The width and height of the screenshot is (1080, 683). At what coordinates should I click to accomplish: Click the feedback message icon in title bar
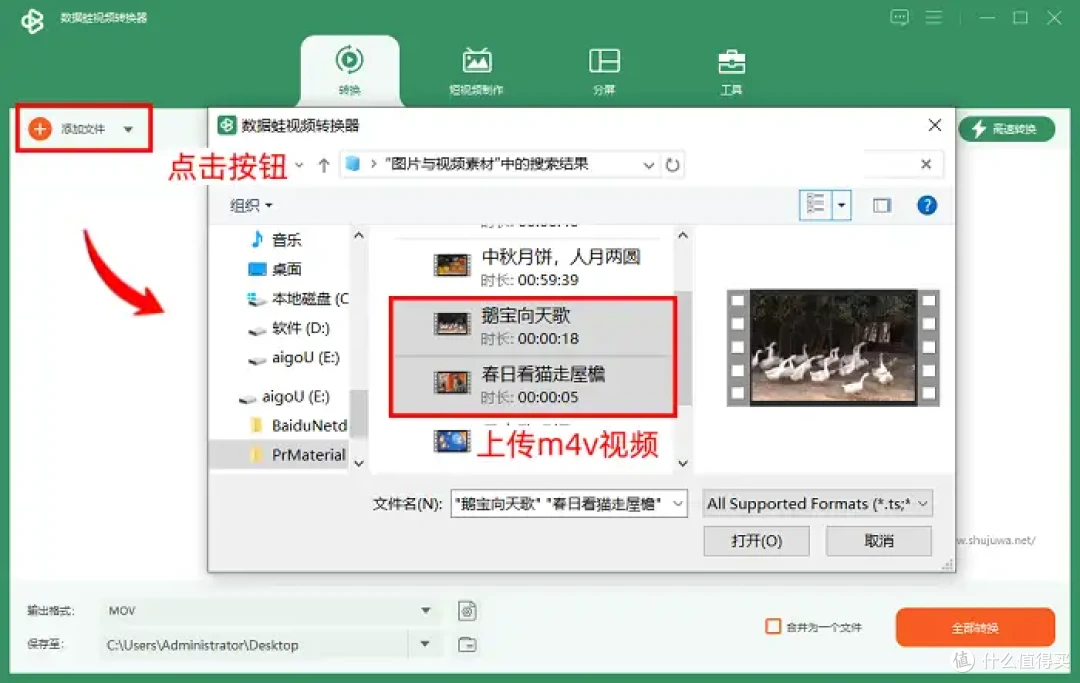coord(900,17)
